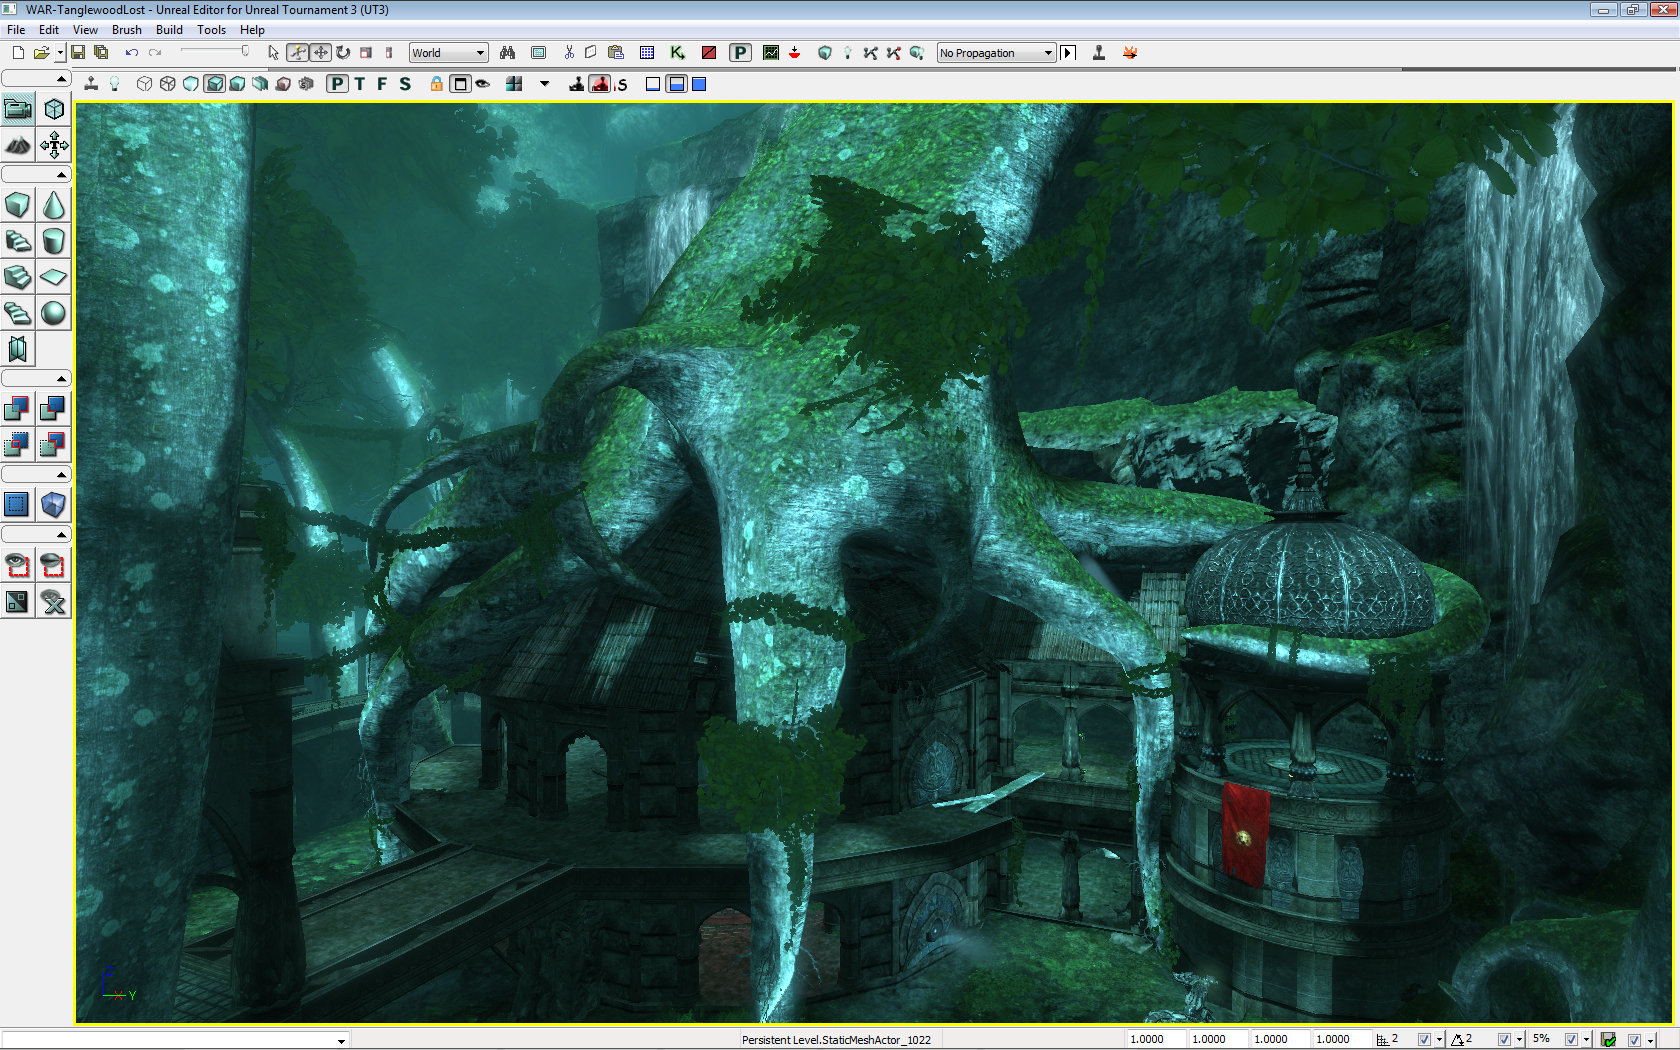
Task: Open the status bar command combo box
Action: pyautogui.click(x=175, y=1040)
